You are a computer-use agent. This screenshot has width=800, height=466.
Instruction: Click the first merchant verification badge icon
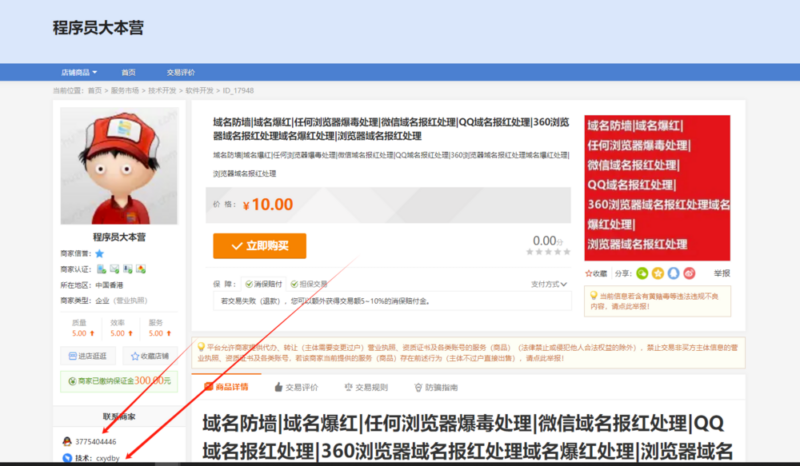[102, 269]
